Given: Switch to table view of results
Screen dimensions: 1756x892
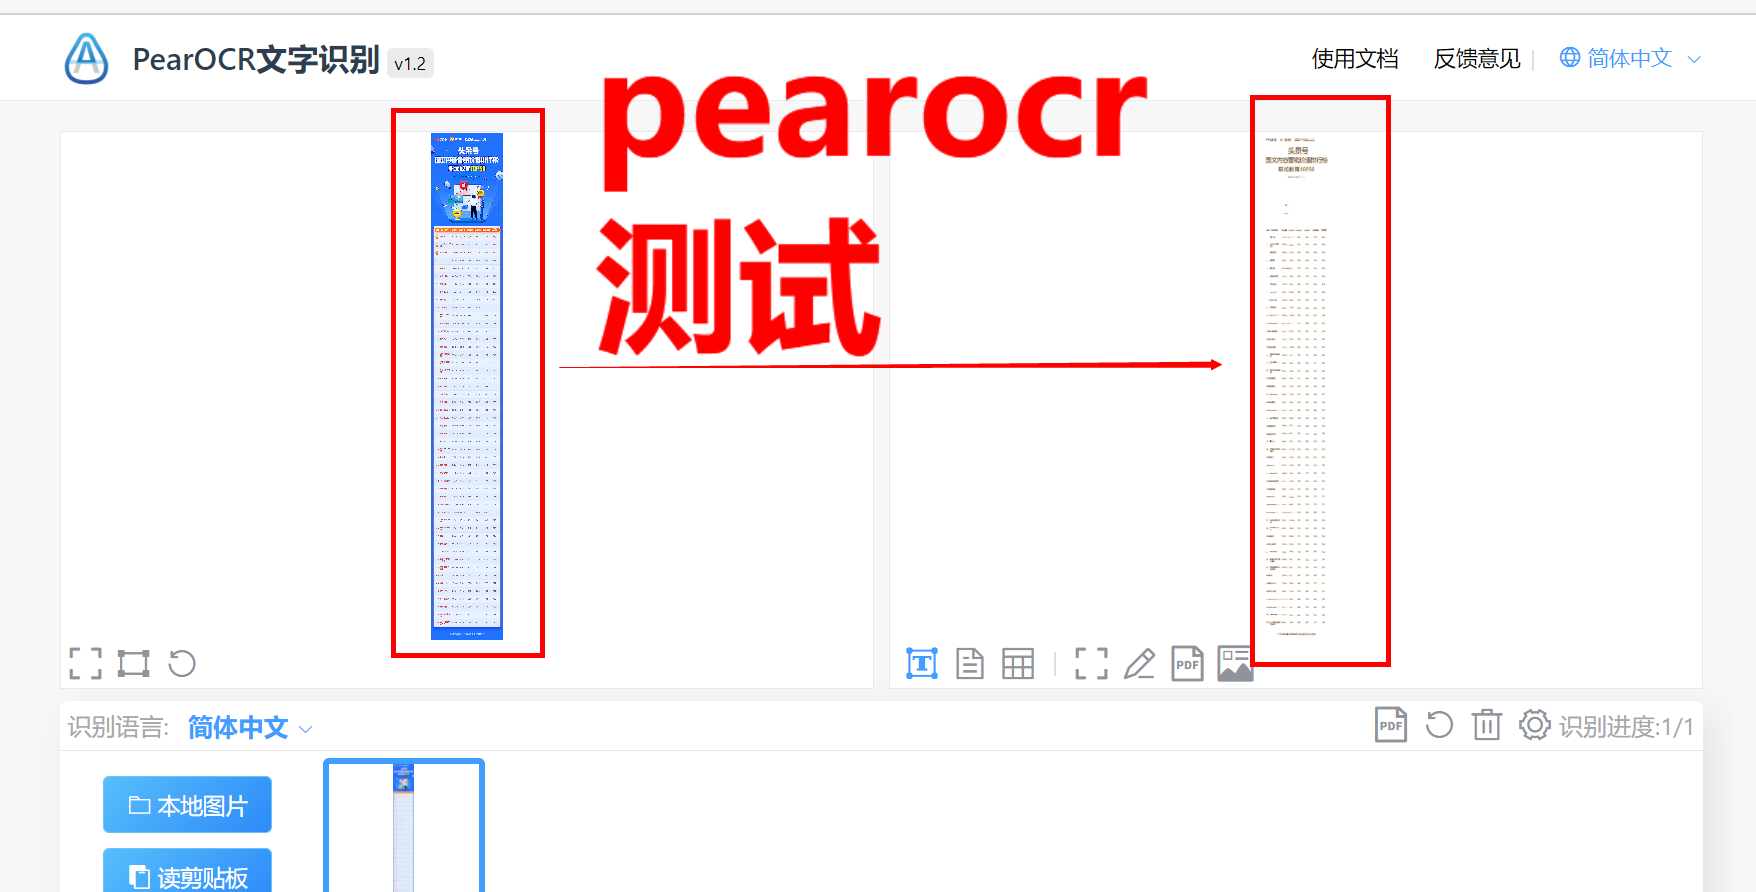Looking at the screenshot, I should [1018, 664].
